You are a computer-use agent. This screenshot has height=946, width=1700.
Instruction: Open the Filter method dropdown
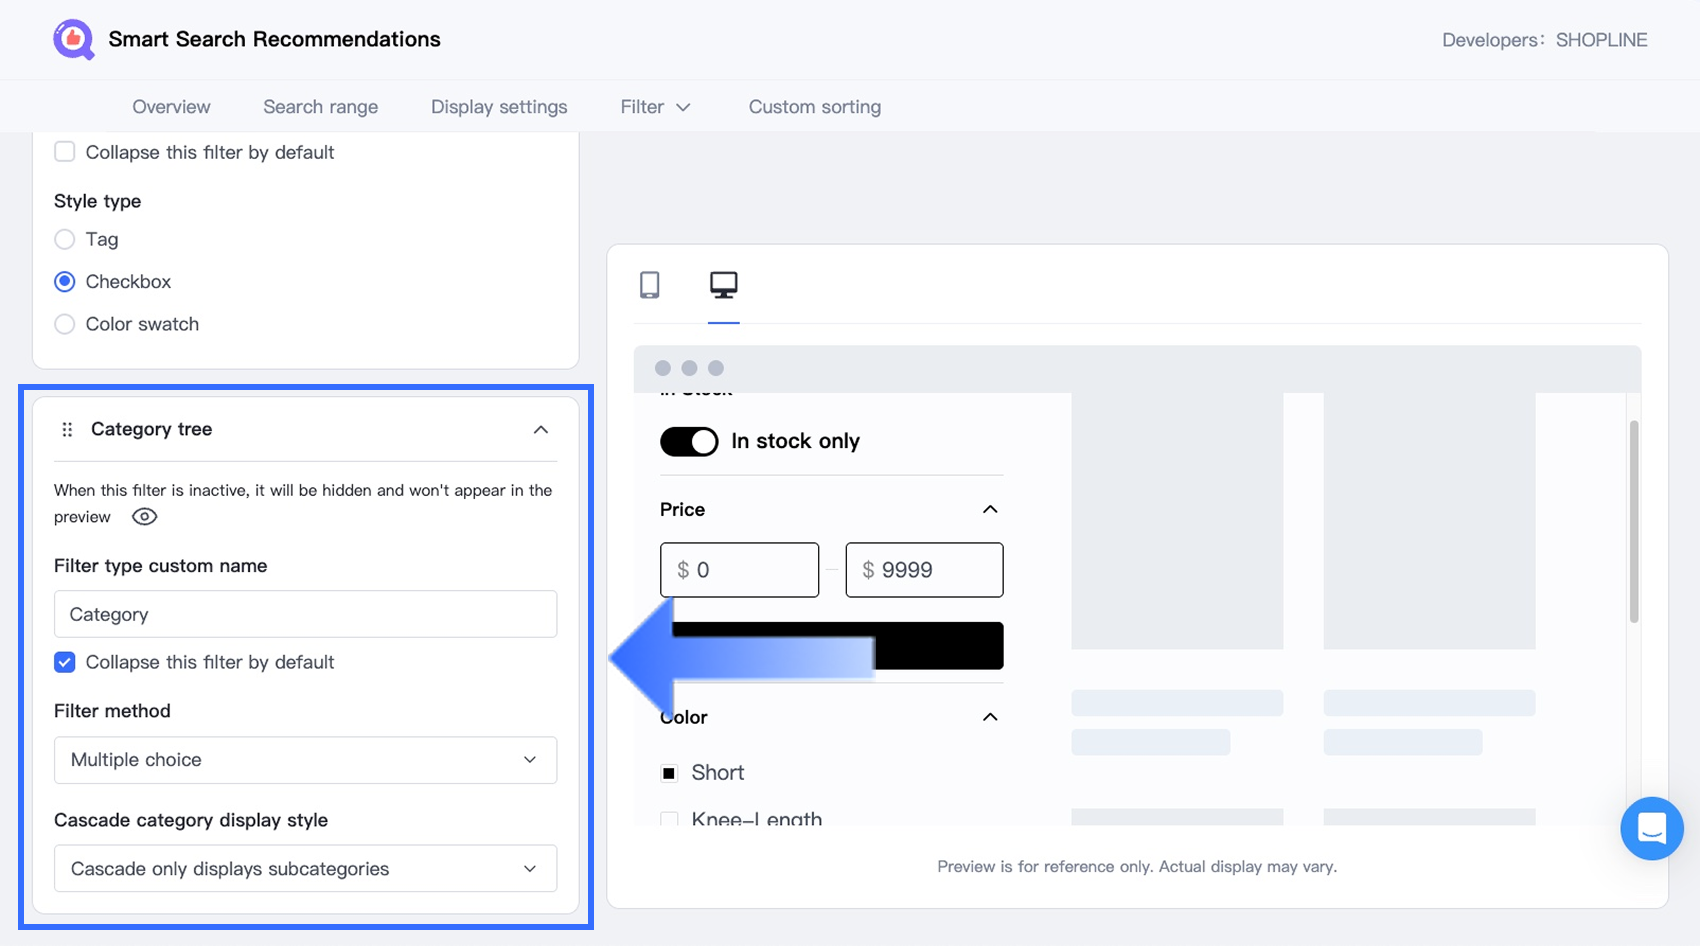305,760
